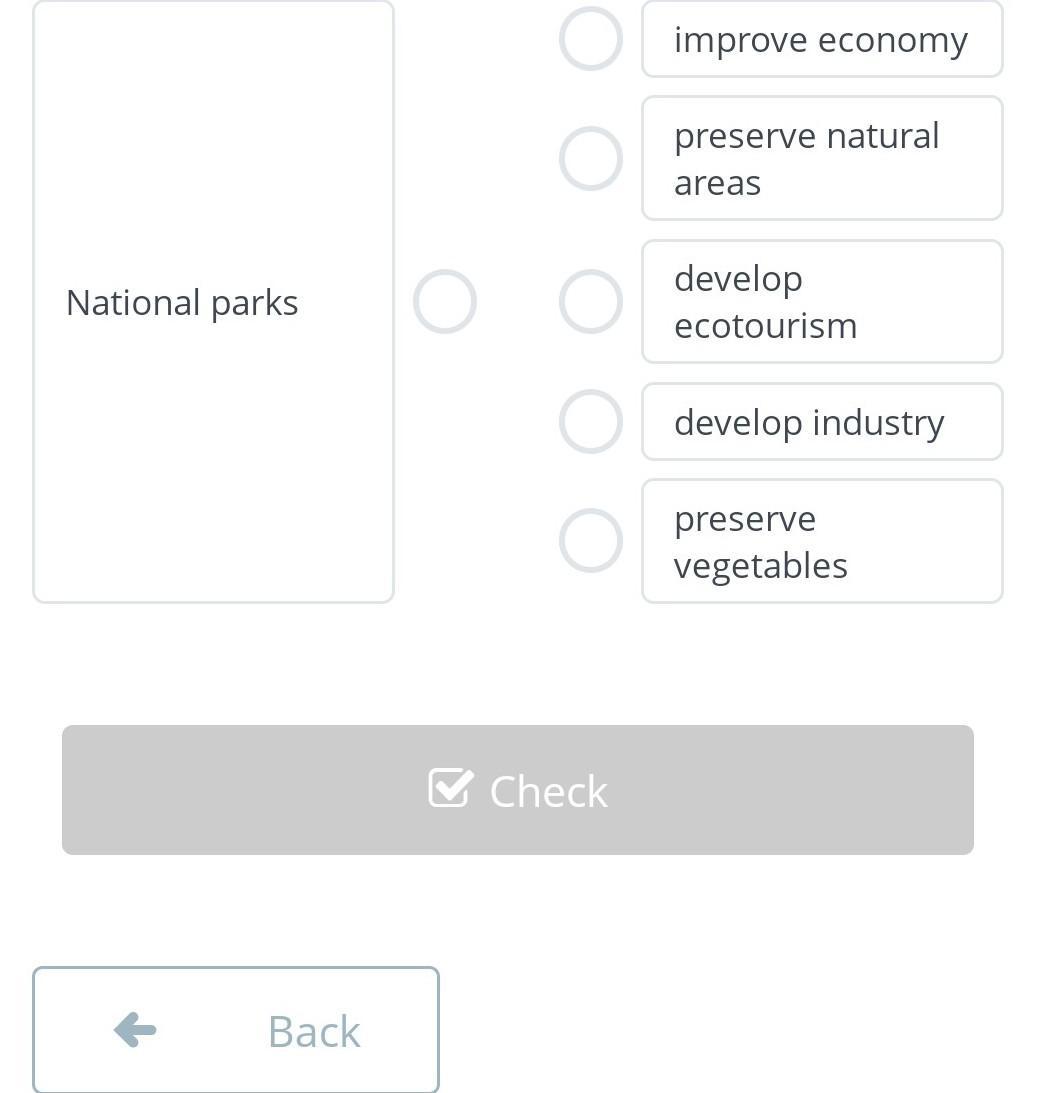Click the checkmark icon on Check button

coord(450,788)
